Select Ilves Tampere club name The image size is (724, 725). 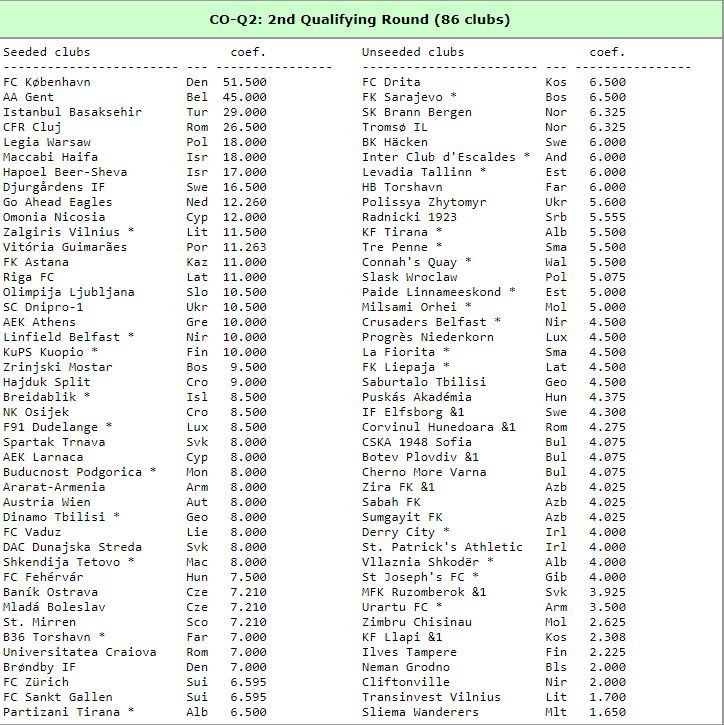tap(409, 652)
